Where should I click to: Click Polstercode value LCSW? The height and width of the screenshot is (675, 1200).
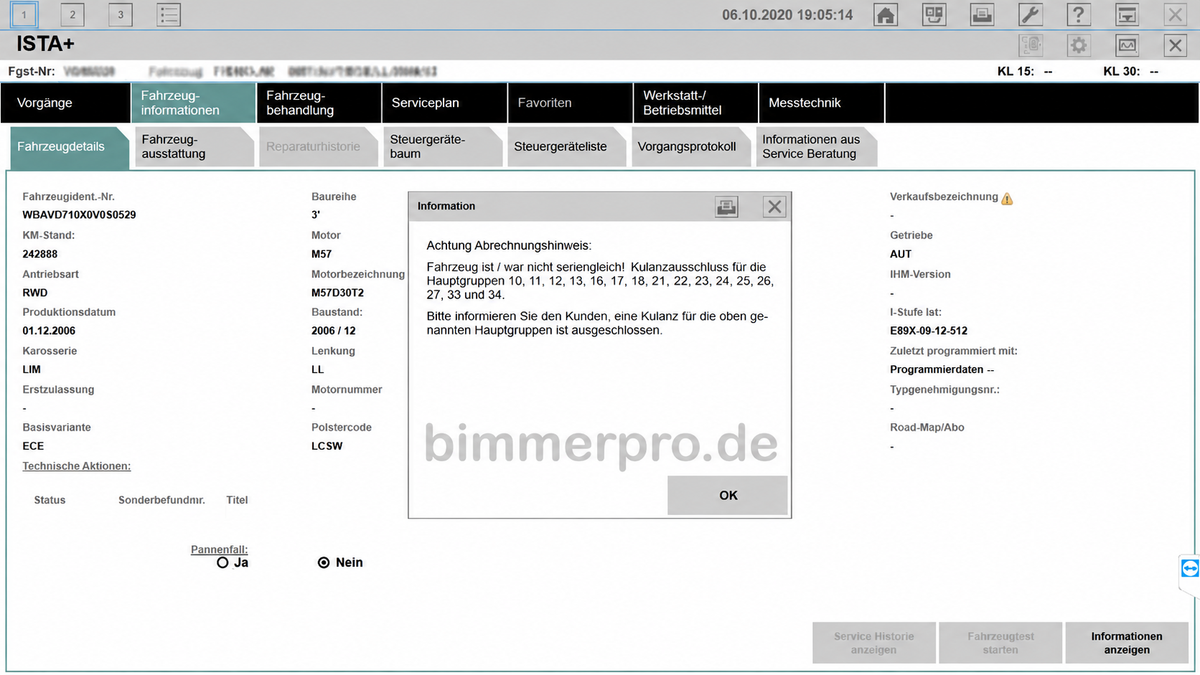pos(327,446)
